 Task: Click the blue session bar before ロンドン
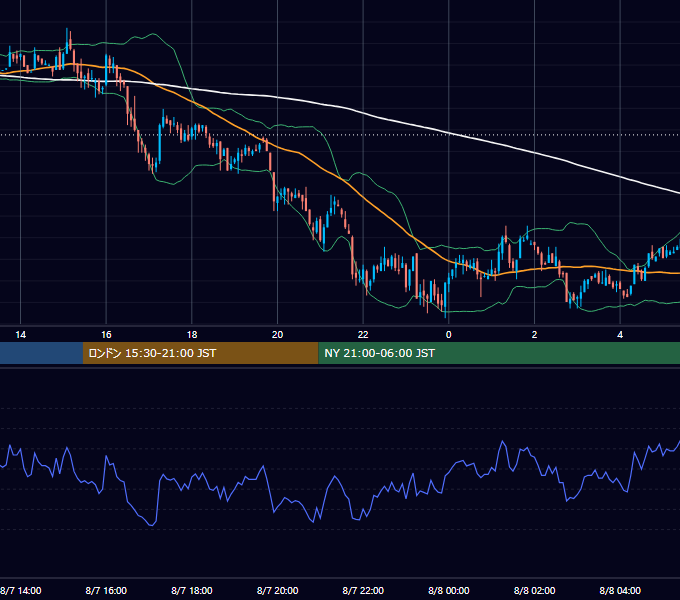click(41, 353)
